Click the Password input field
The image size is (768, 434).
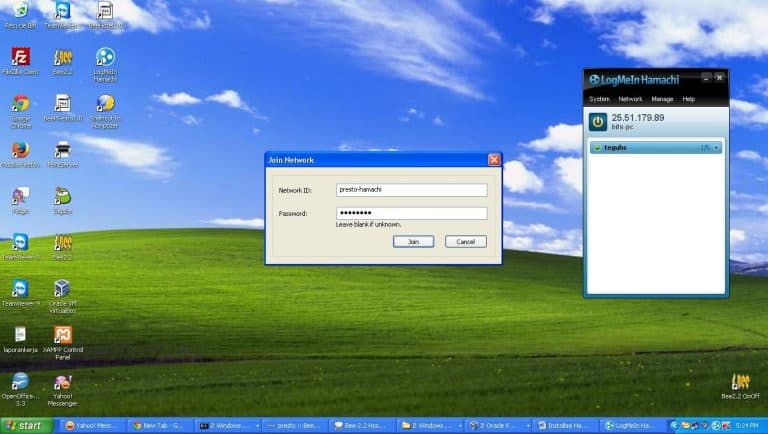tap(411, 213)
